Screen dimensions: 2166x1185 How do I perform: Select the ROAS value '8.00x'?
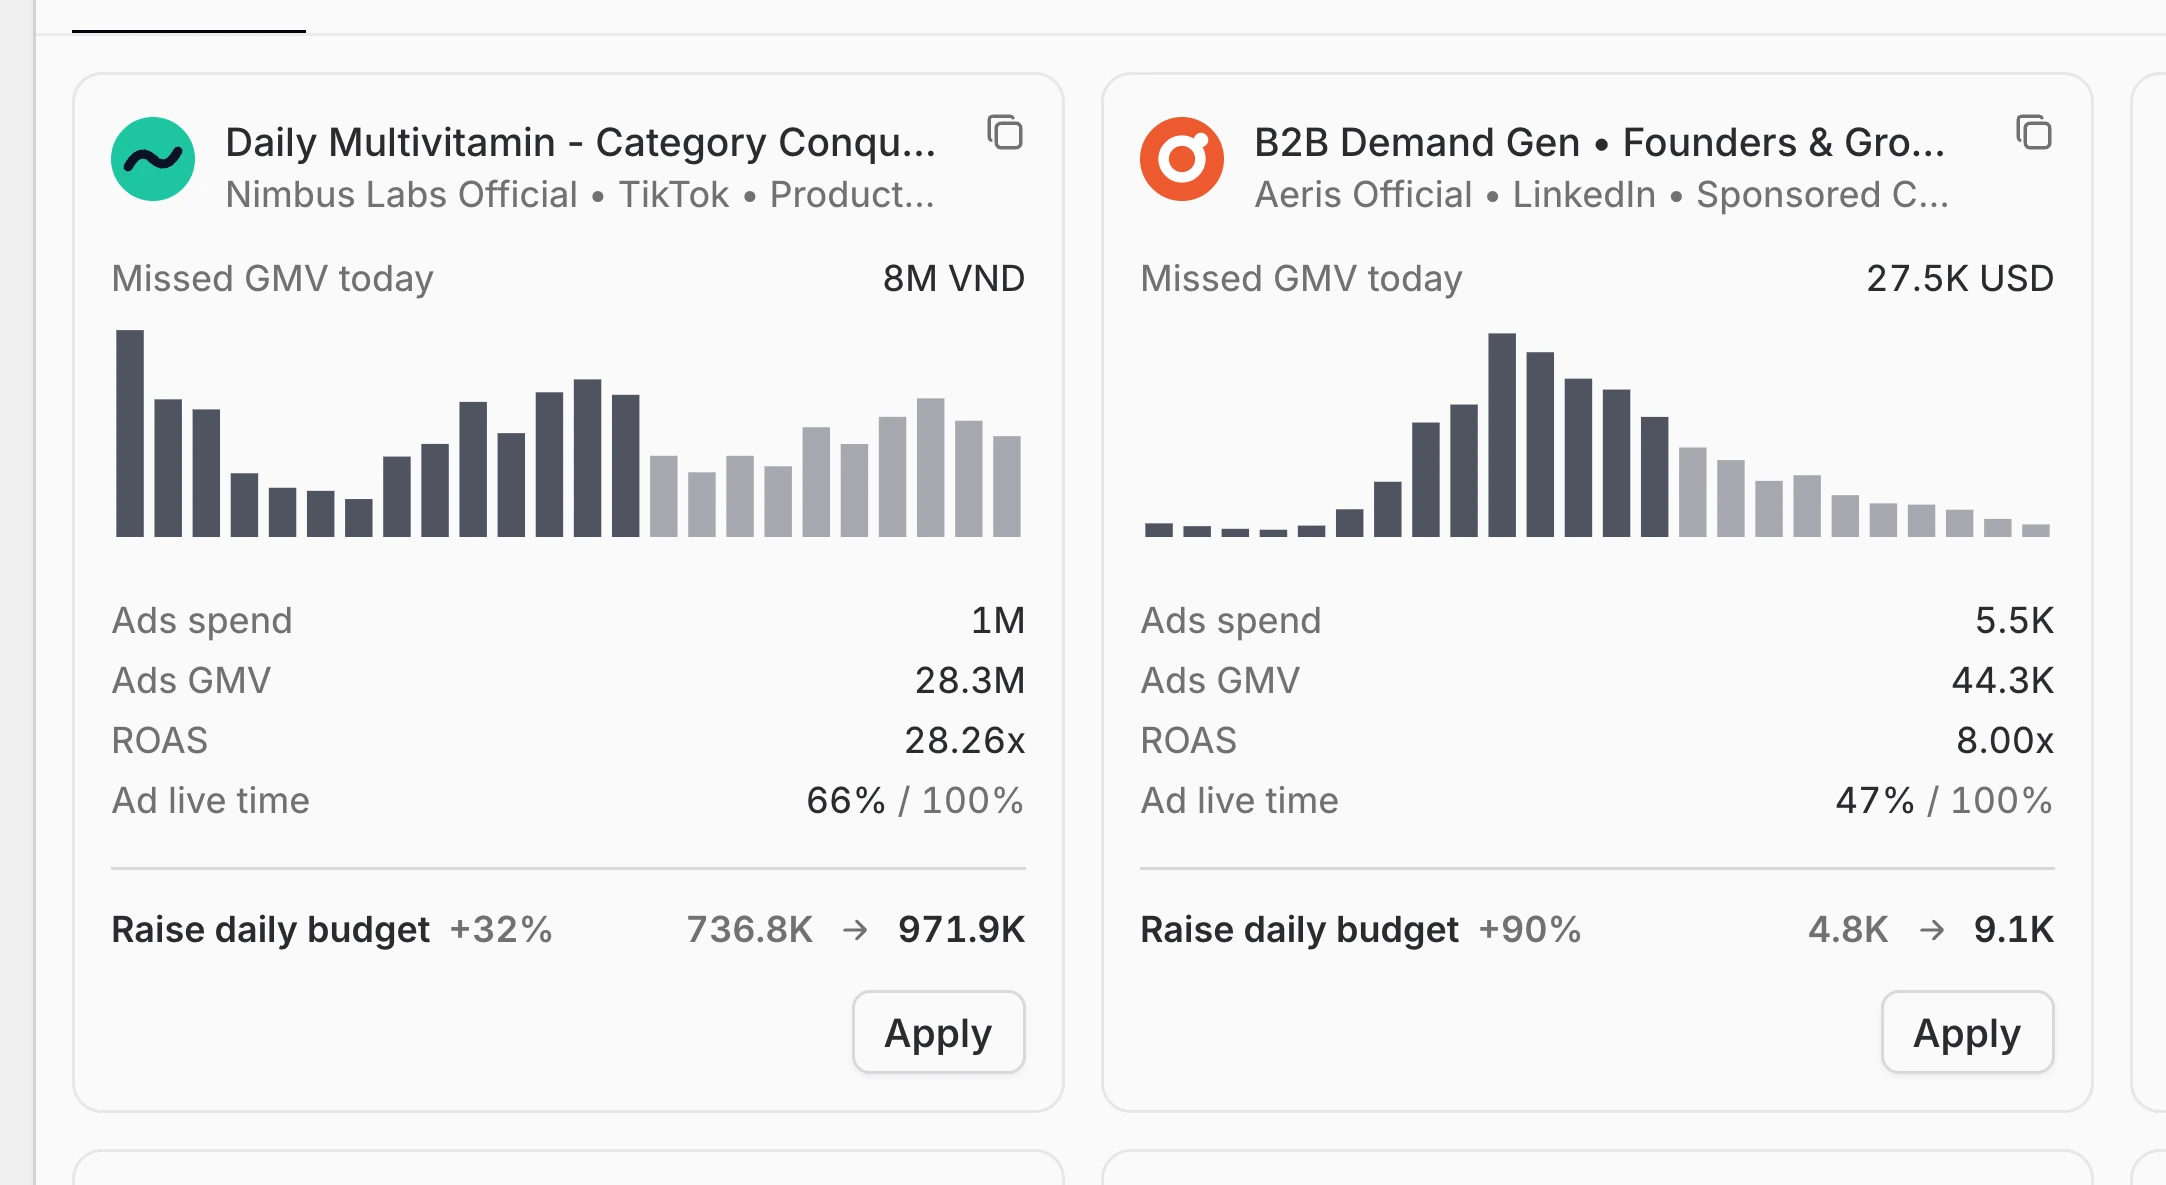click(x=2005, y=740)
